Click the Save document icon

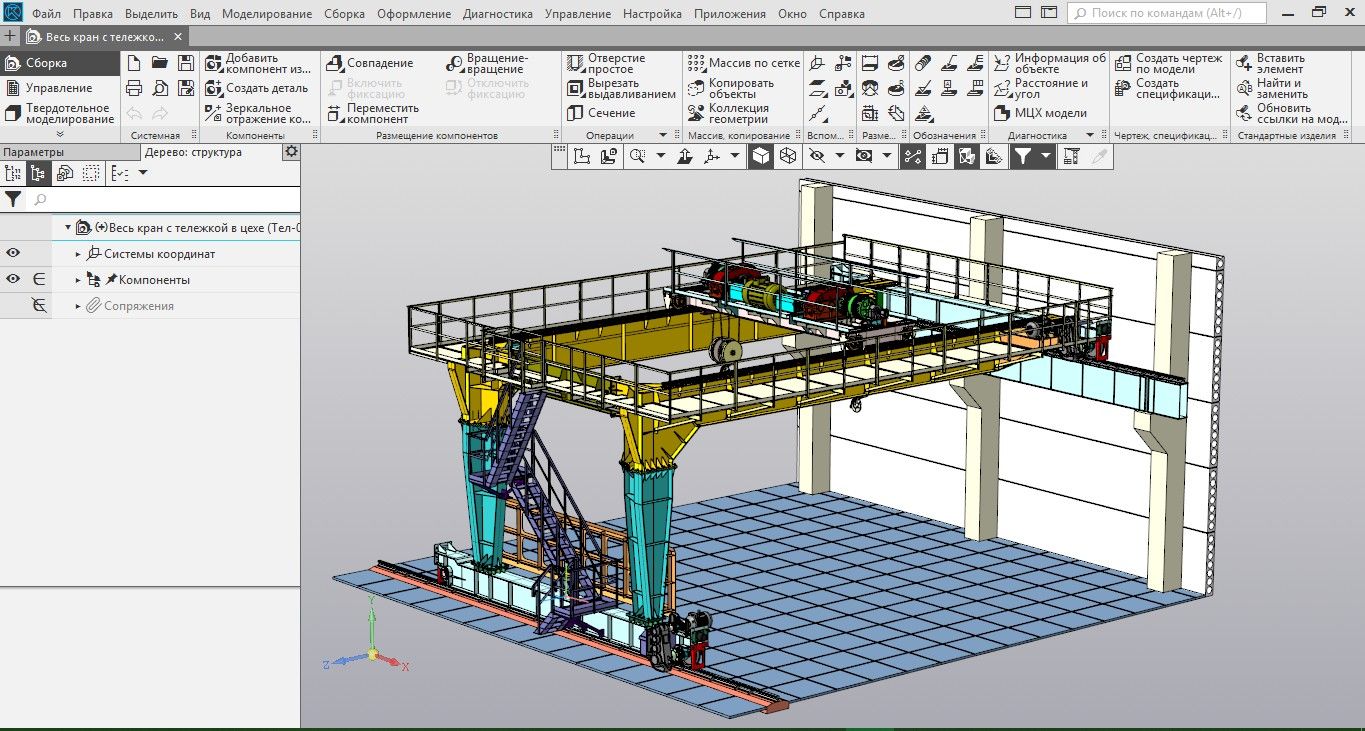[186, 63]
